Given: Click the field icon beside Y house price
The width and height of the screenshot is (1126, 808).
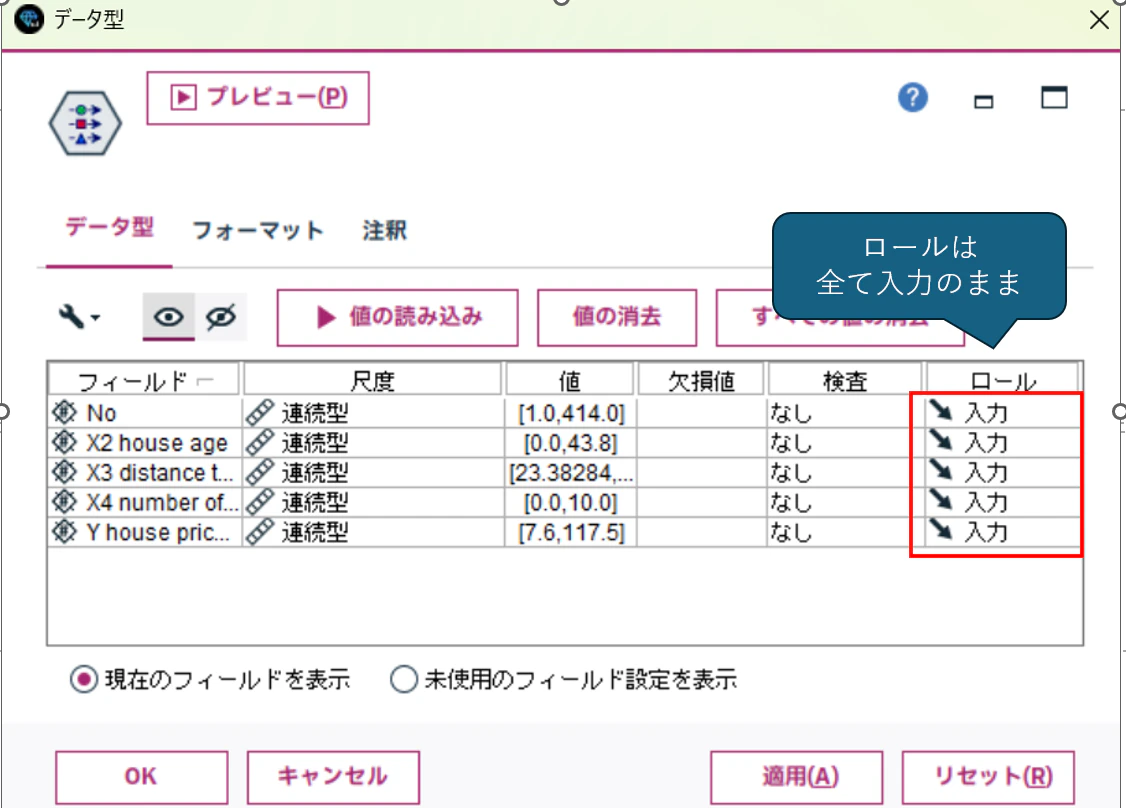Looking at the screenshot, I should click(x=65, y=532).
